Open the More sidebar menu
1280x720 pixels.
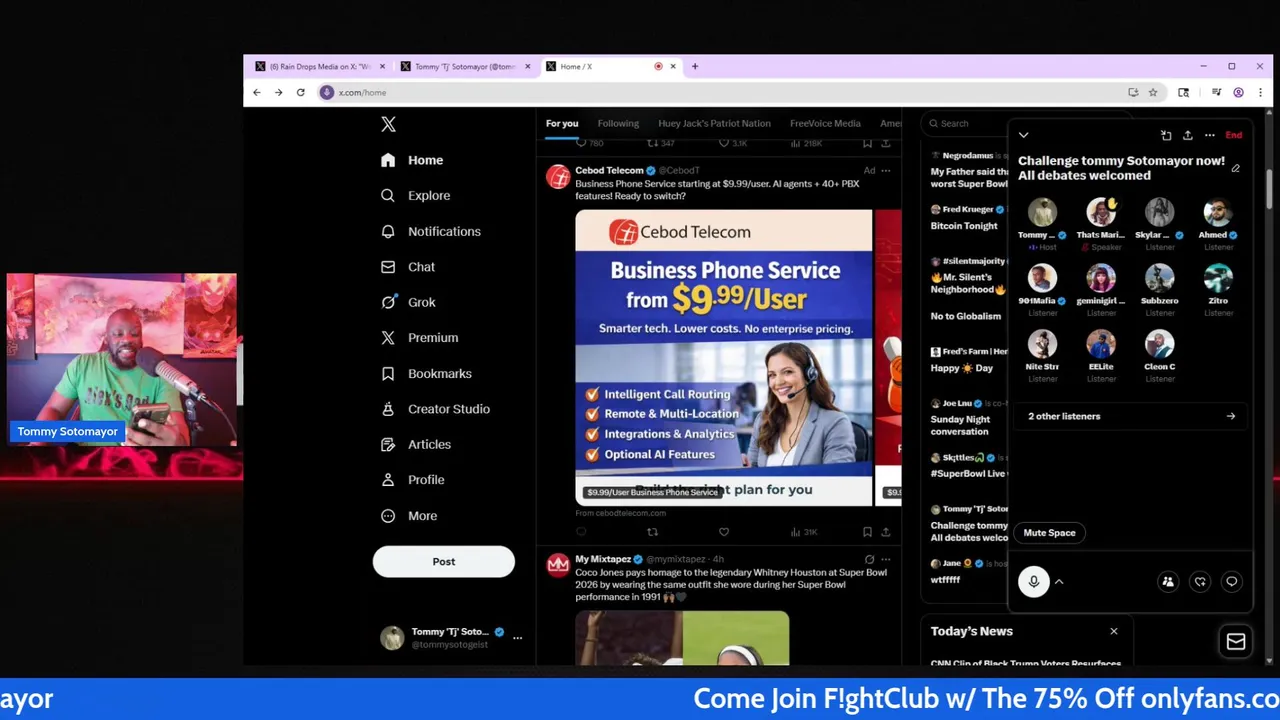(409, 516)
